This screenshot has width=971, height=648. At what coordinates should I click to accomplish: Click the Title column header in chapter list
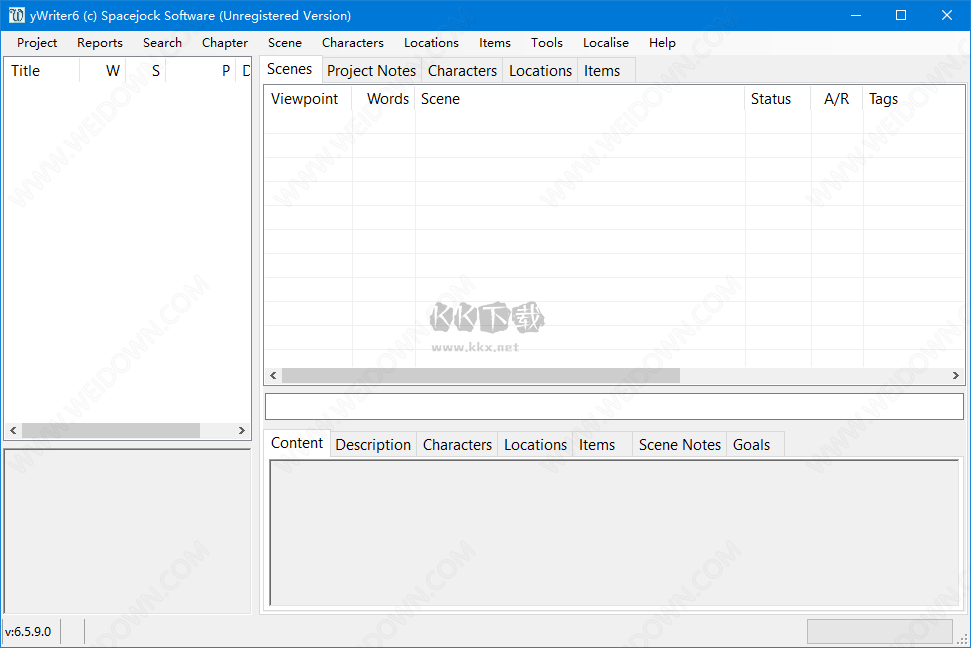pyautogui.click(x=26, y=71)
